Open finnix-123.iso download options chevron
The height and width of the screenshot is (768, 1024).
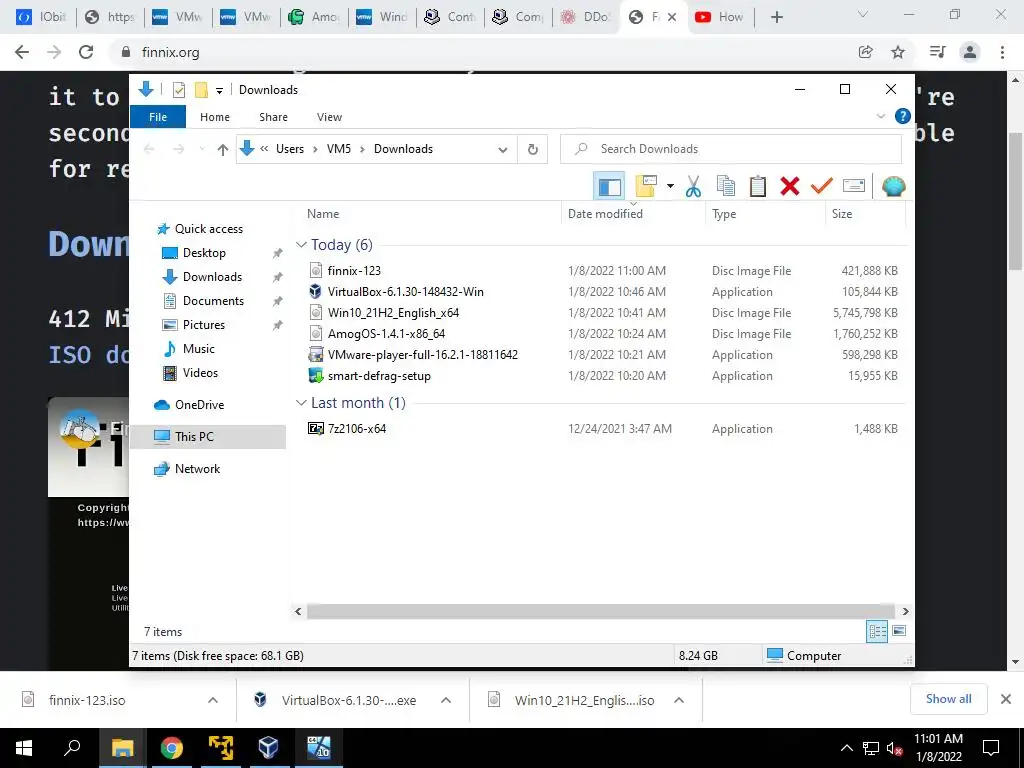pos(213,700)
